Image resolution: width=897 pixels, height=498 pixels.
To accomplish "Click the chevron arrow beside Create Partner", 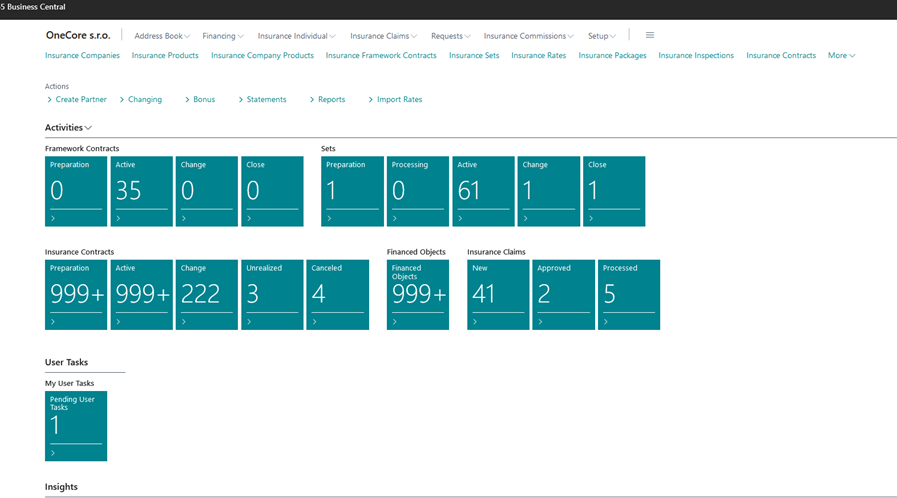I will click(x=50, y=100).
